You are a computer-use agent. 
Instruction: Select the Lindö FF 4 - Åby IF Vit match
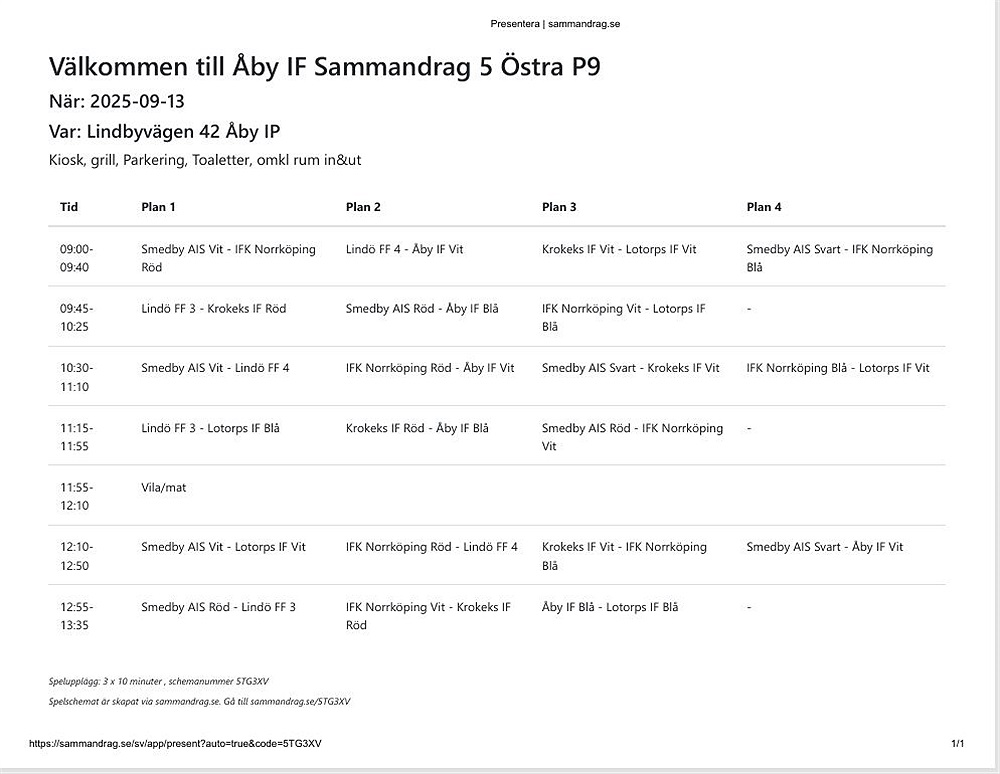(404, 249)
